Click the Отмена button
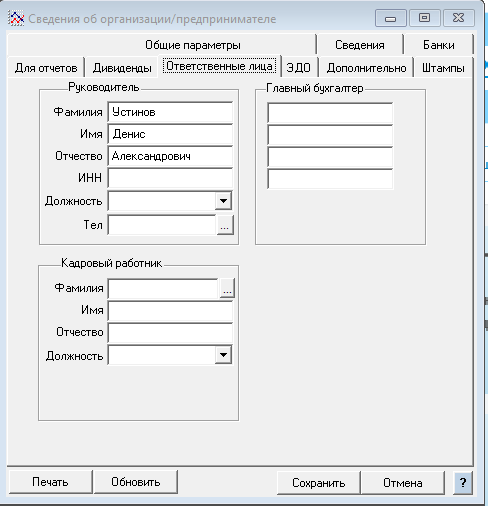 (x=403, y=483)
